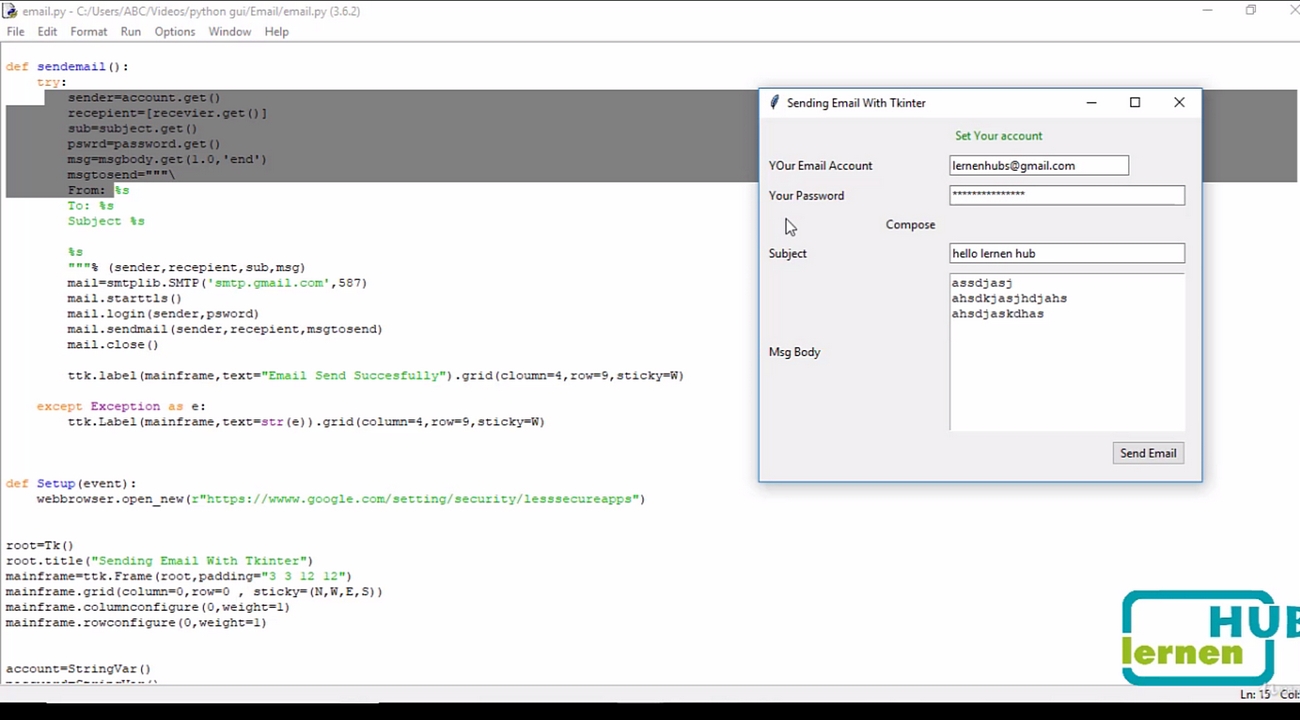This screenshot has width=1300, height=720.
Task: Click the webbrowser.open_new code line
Action: pos(341,499)
